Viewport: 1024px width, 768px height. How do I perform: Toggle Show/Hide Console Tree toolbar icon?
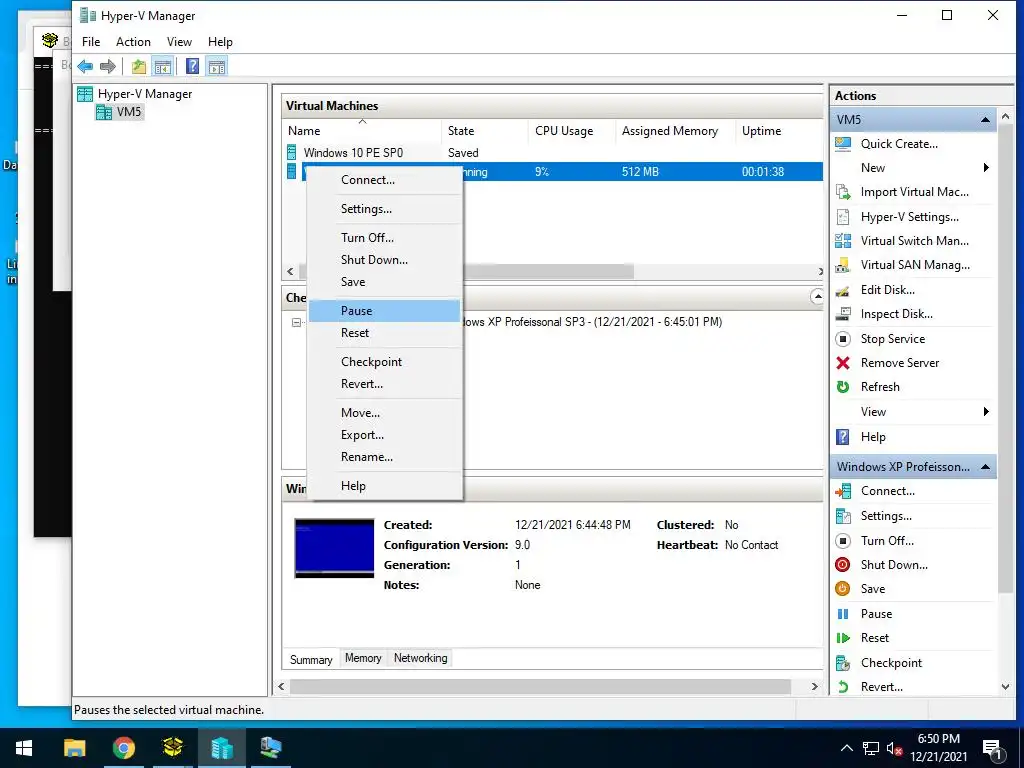[163, 66]
